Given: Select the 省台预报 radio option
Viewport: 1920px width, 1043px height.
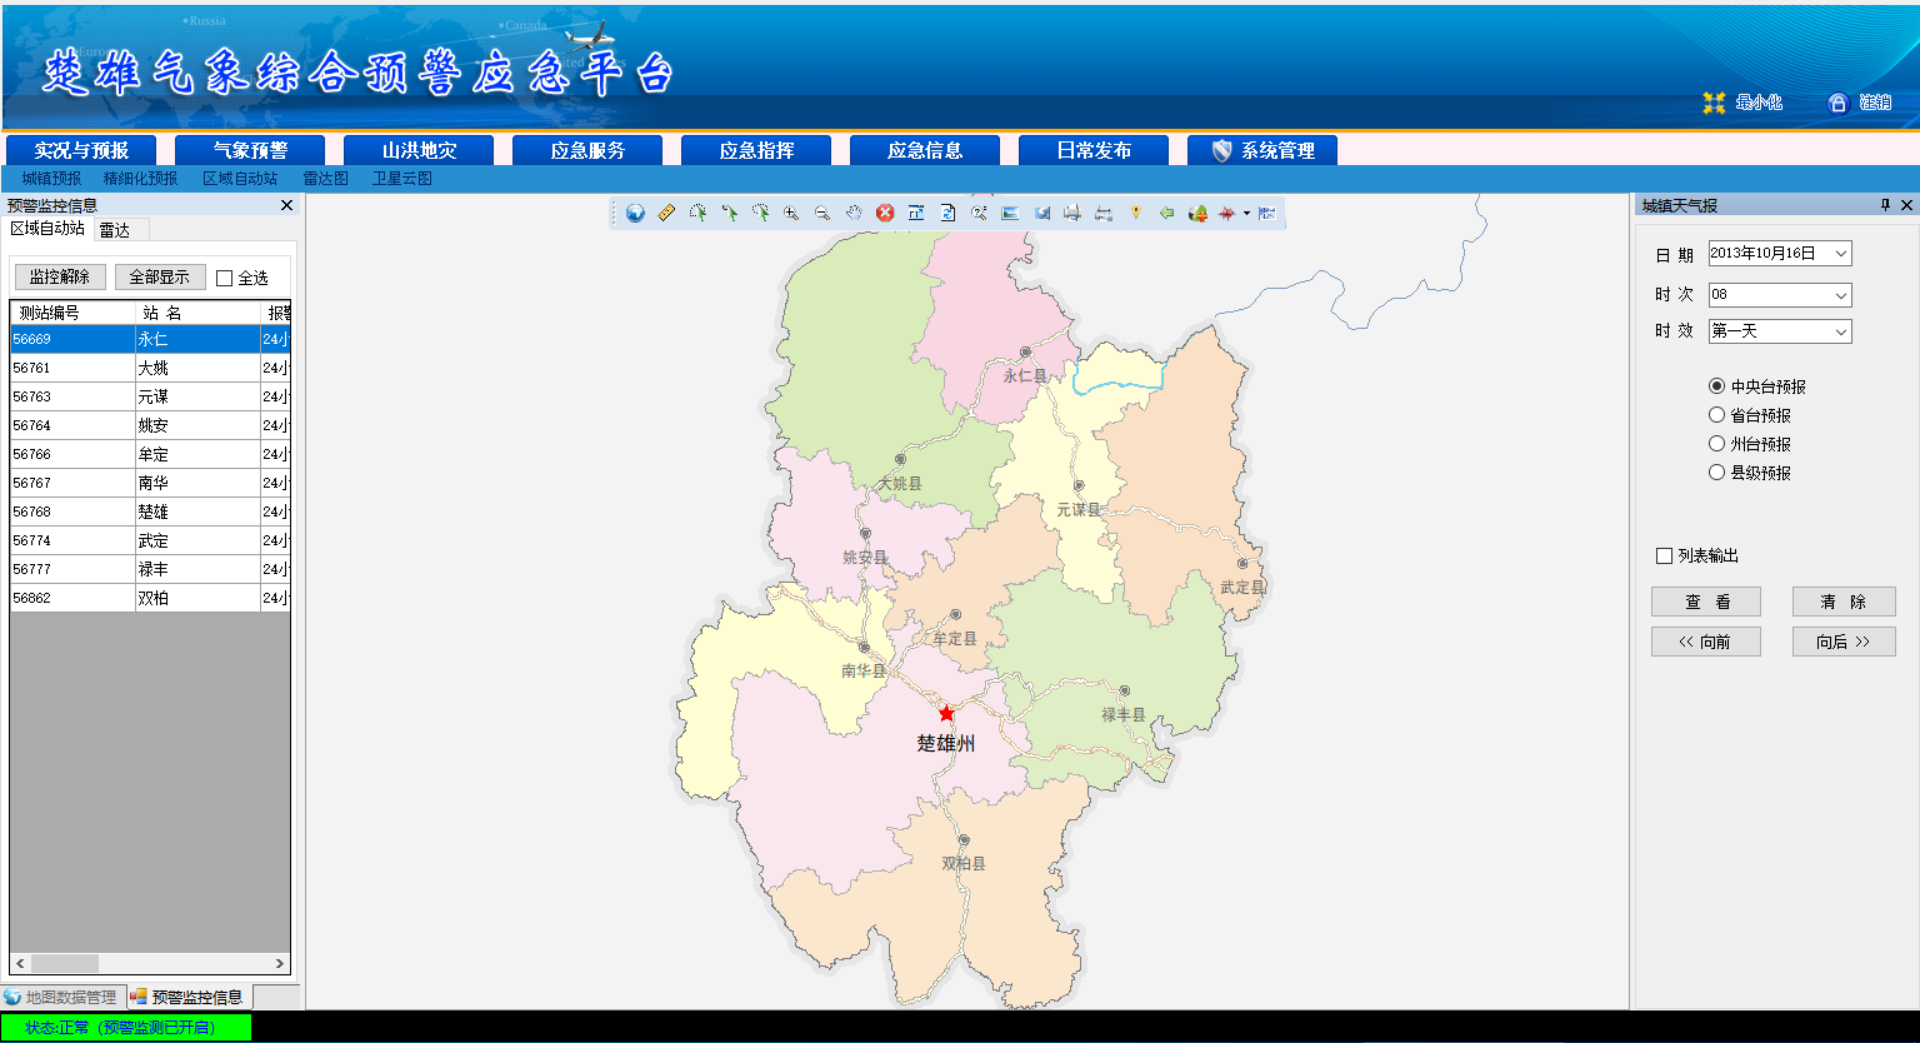Looking at the screenshot, I should (1717, 415).
